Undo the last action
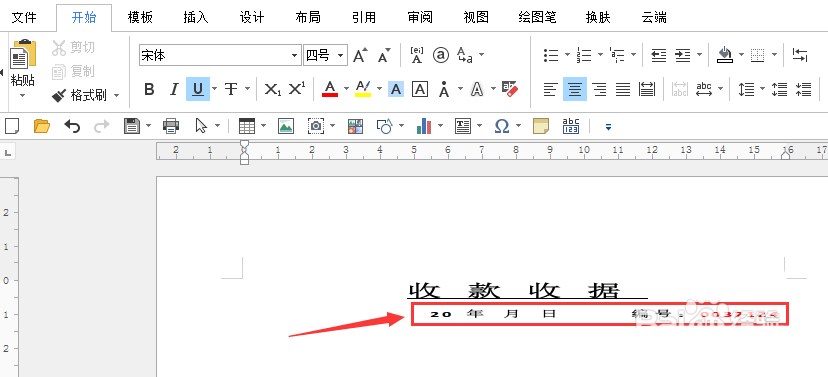Viewport: 828px width, 377px height. click(72, 126)
